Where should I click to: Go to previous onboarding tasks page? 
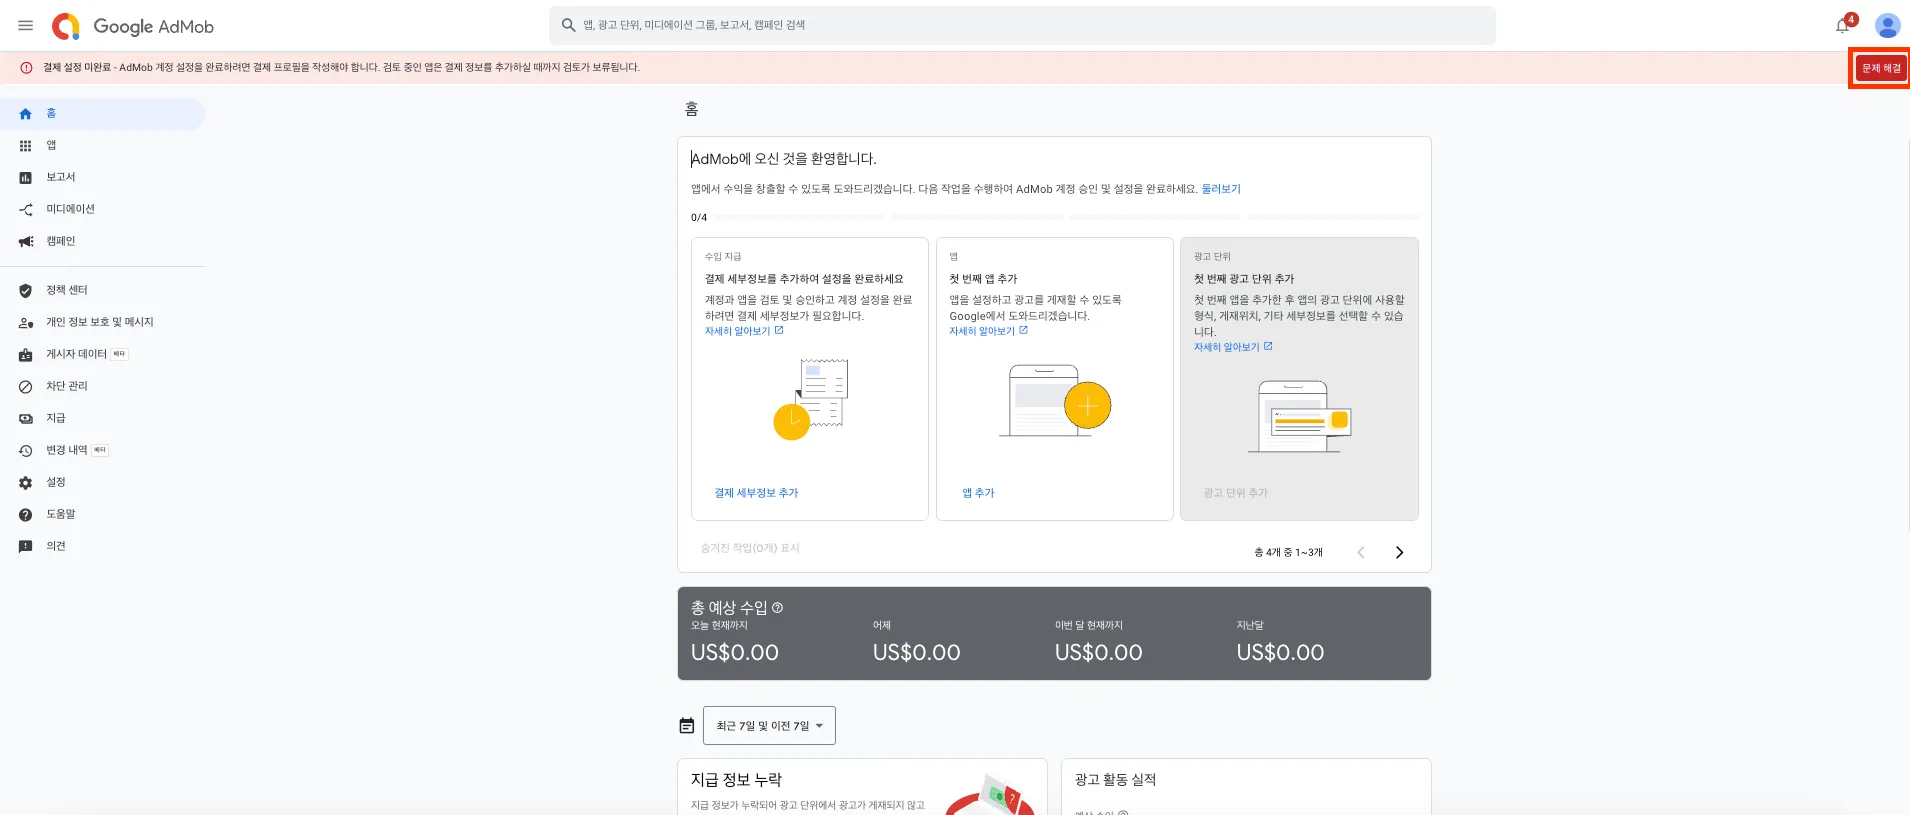[1361, 553]
